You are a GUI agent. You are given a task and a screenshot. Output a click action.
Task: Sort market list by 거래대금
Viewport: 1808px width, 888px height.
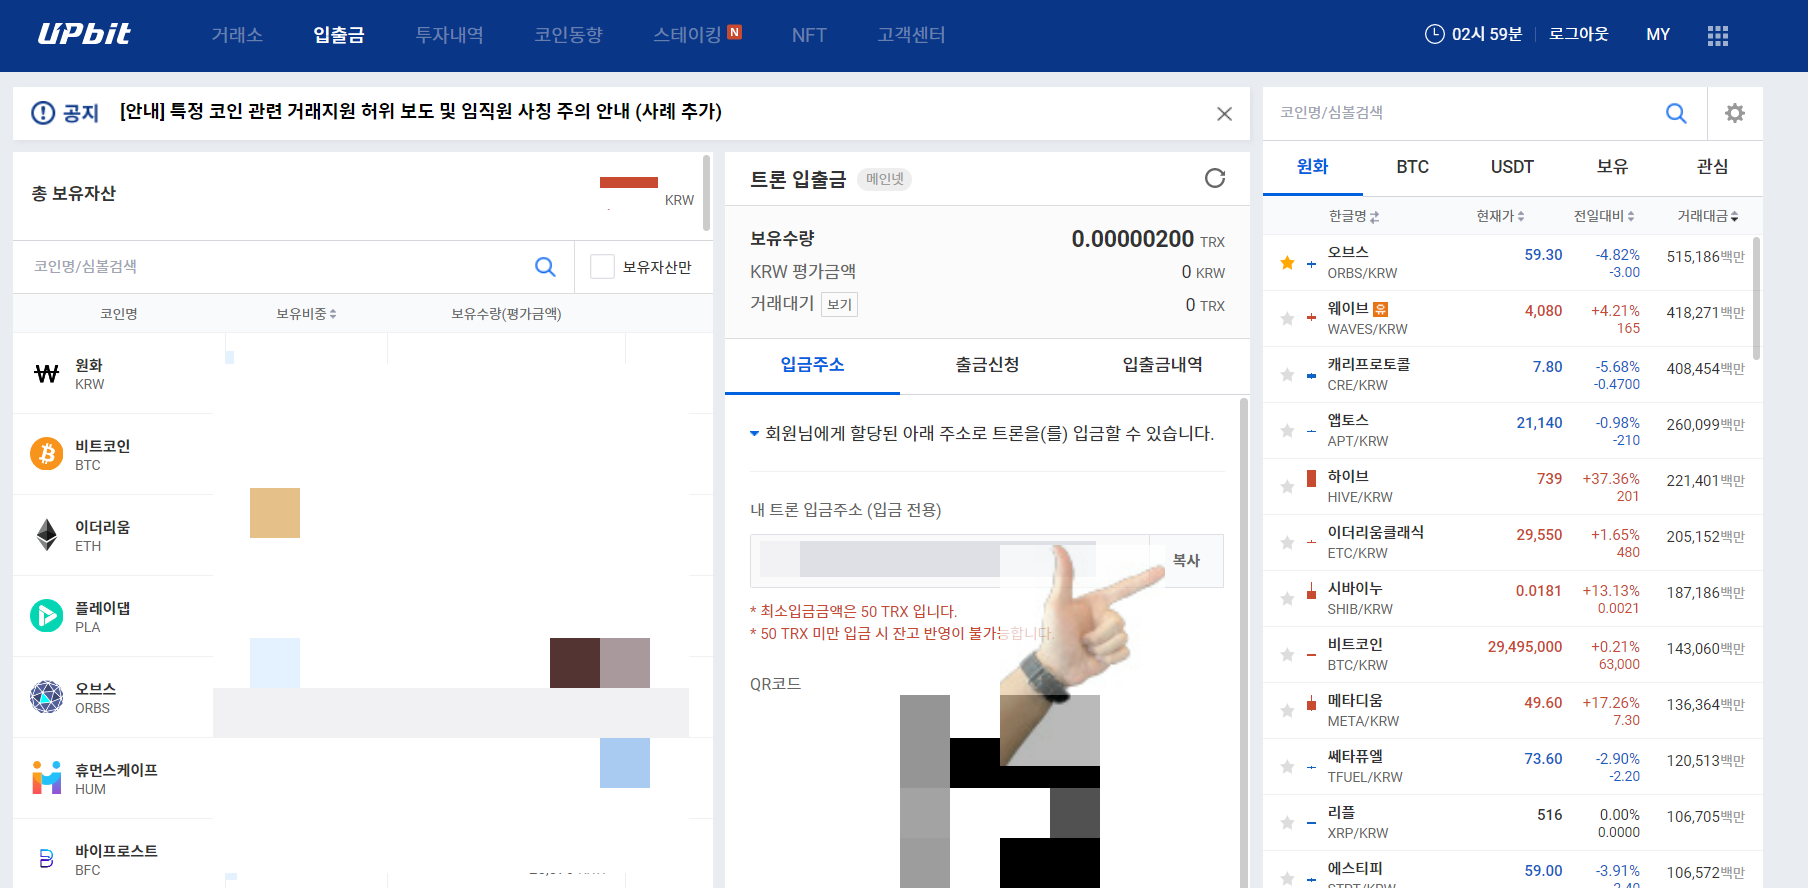pos(1708,216)
